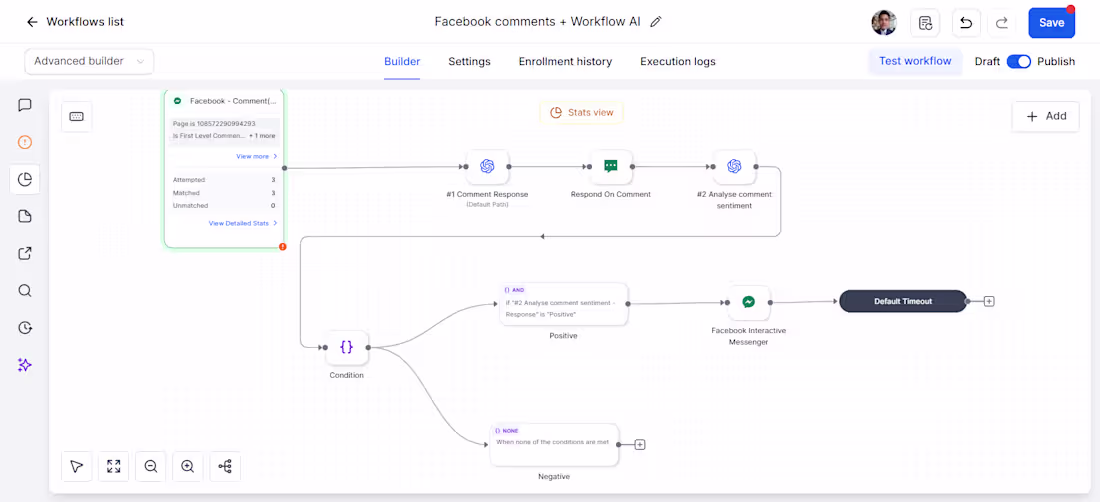The width and height of the screenshot is (1100, 502).
Task: Select the Condition node
Action: coord(347,347)
